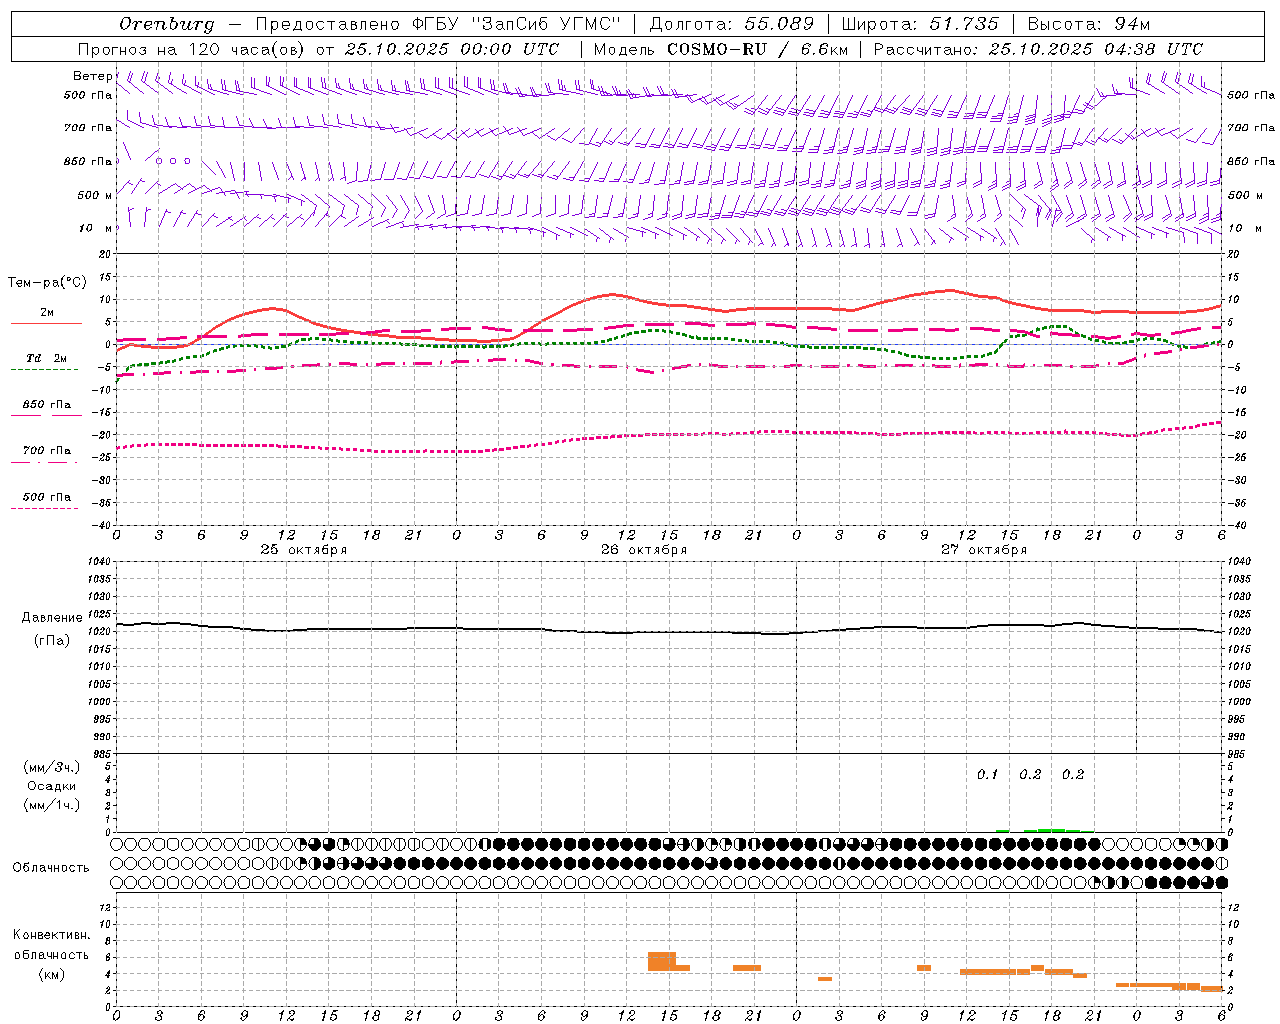1280x1024 pixels.
Task: Click the "(мм/1ч.)" precipitation unit label
Action: click(x=52, y=805)
